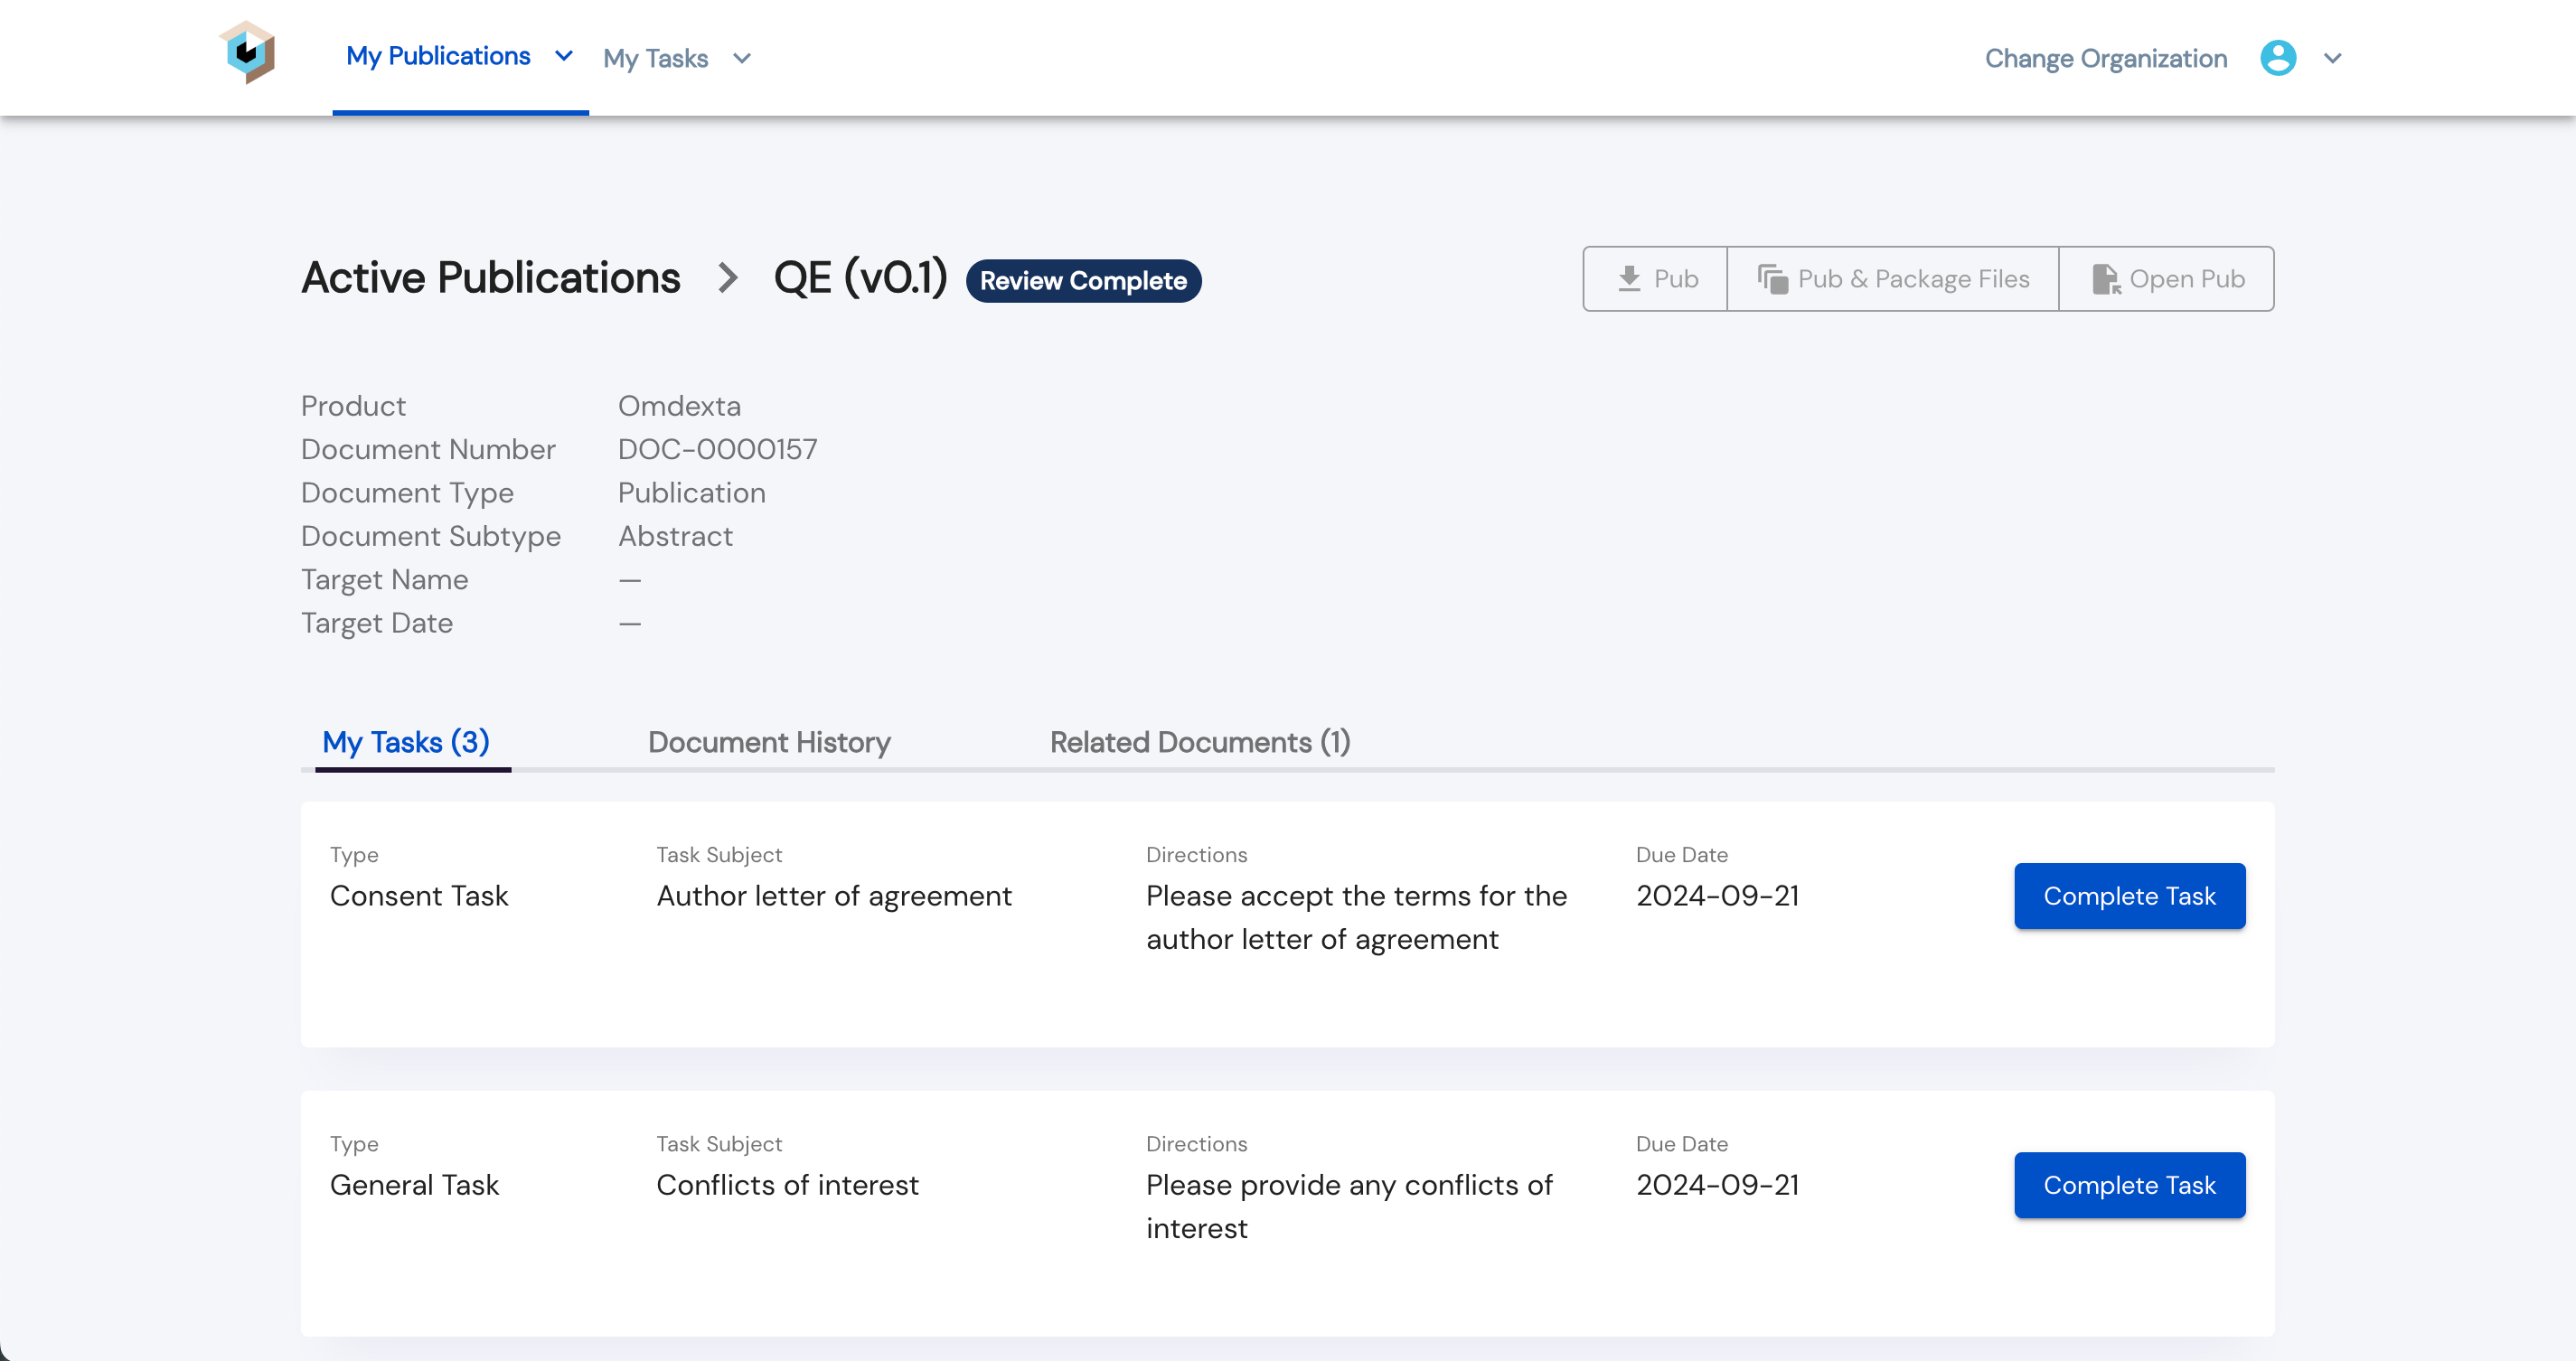Expand the My Tasks dropdown chevron
The height and width of the screenshot is (1361, 2576).
(x=742, y=59)
